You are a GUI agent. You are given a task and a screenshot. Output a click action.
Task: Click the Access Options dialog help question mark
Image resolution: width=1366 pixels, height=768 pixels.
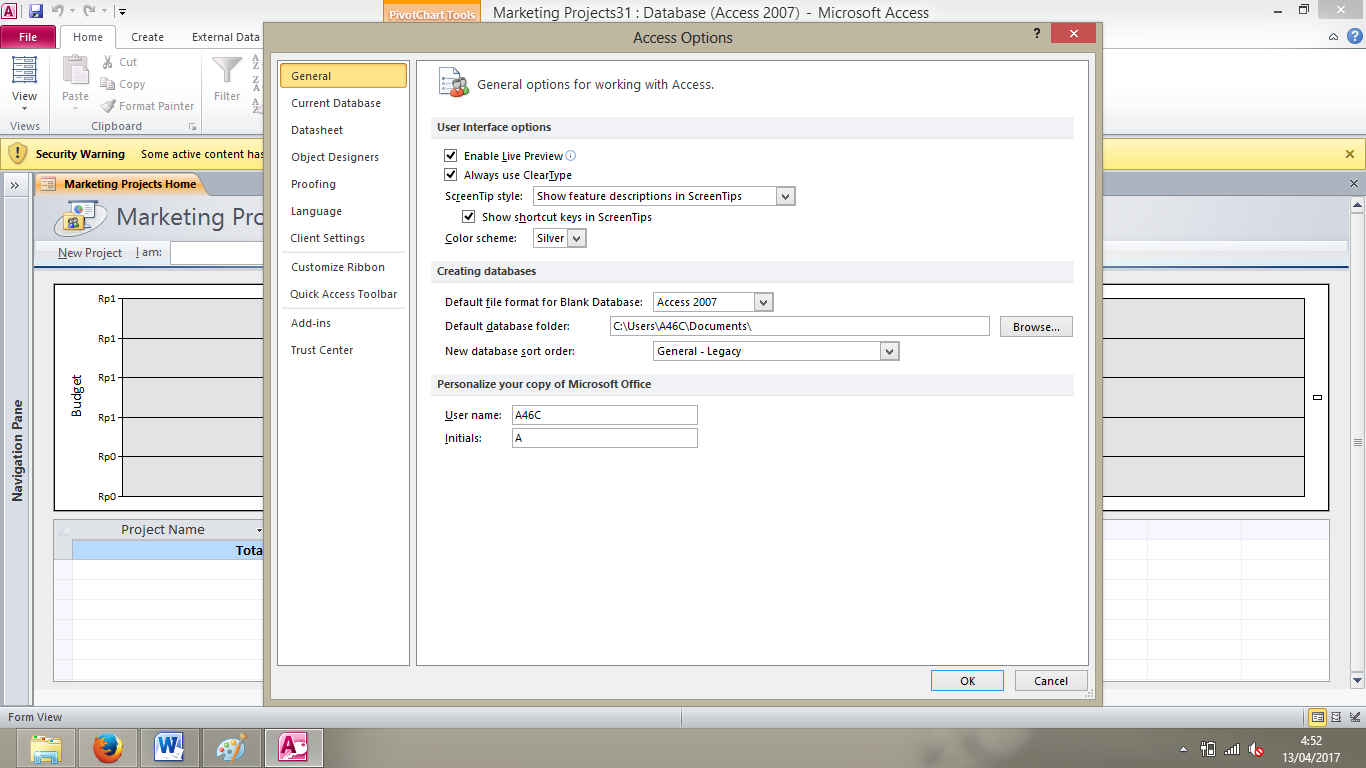tap(1036, 34)
